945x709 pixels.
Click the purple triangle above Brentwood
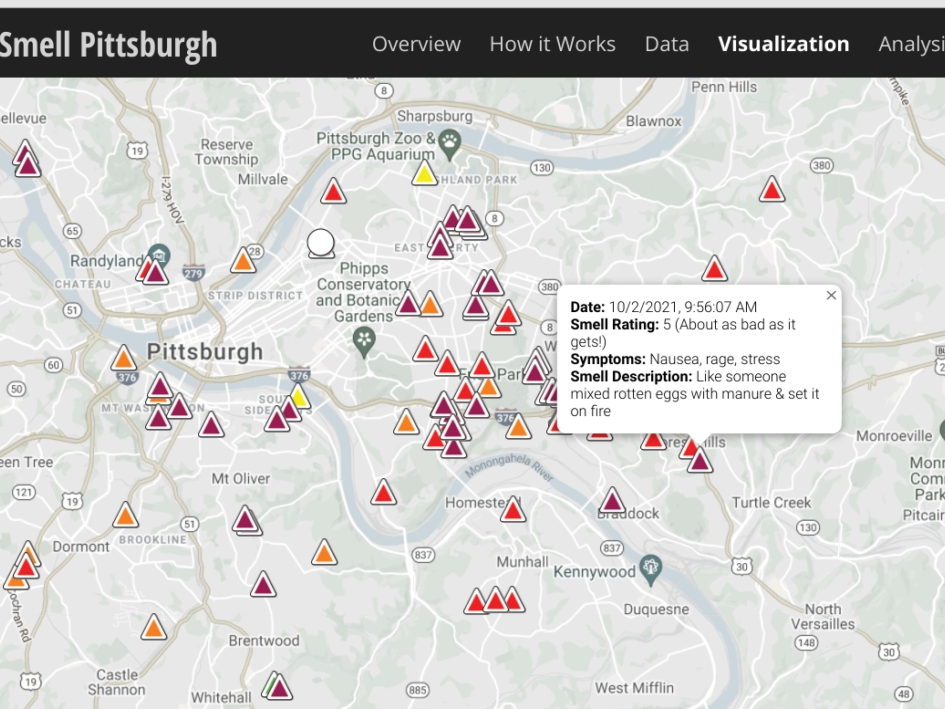coord(263,584)
